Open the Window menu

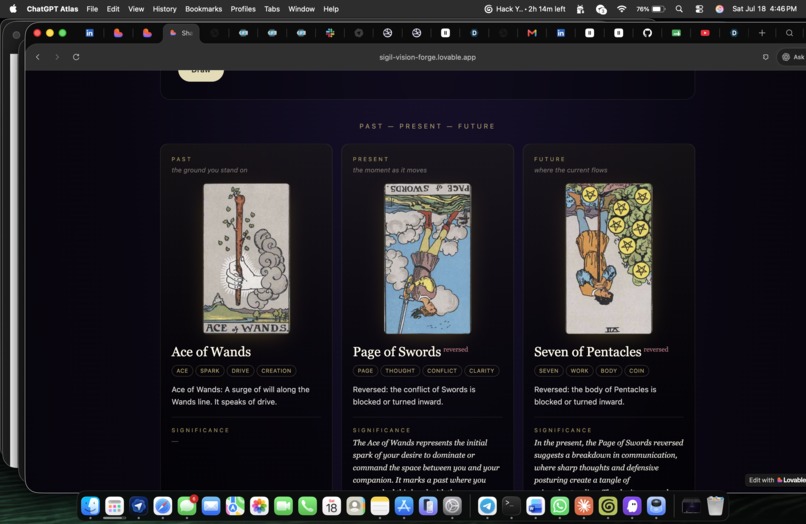tap(301, 9)
